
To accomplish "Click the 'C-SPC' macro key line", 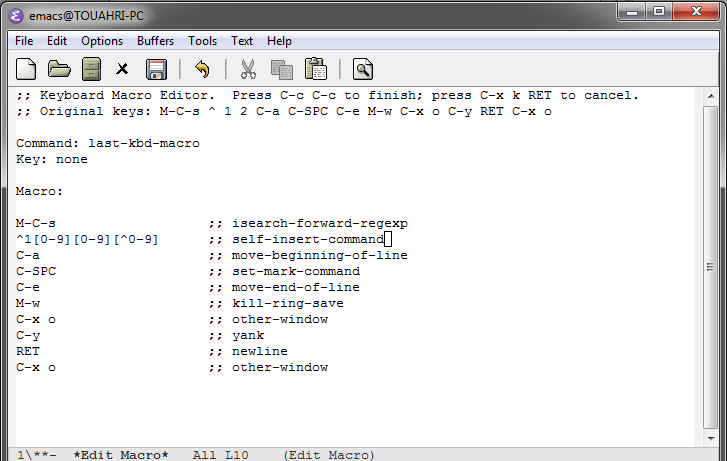I will click(x=36, y=271).
